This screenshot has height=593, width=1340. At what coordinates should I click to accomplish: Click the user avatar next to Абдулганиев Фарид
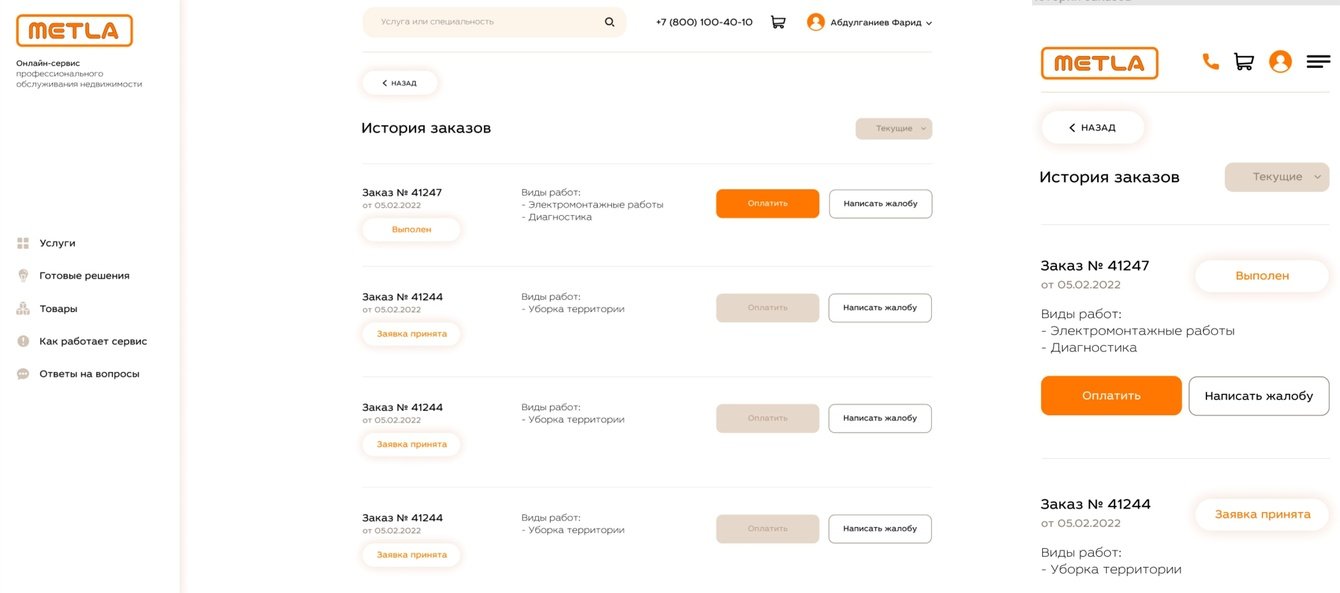815,22
